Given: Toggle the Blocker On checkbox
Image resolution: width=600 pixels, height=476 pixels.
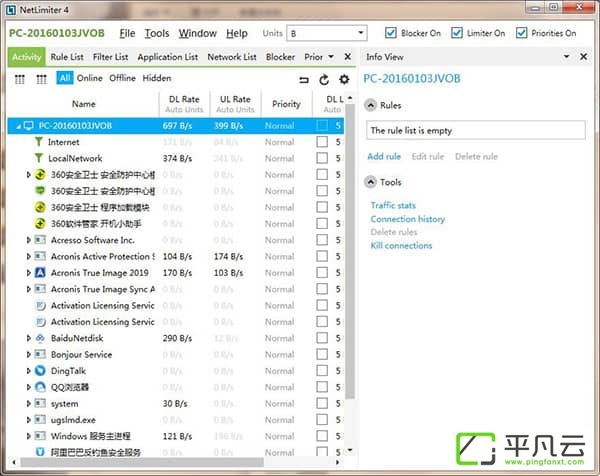Looking at the screenshot, I should (391, 33).
